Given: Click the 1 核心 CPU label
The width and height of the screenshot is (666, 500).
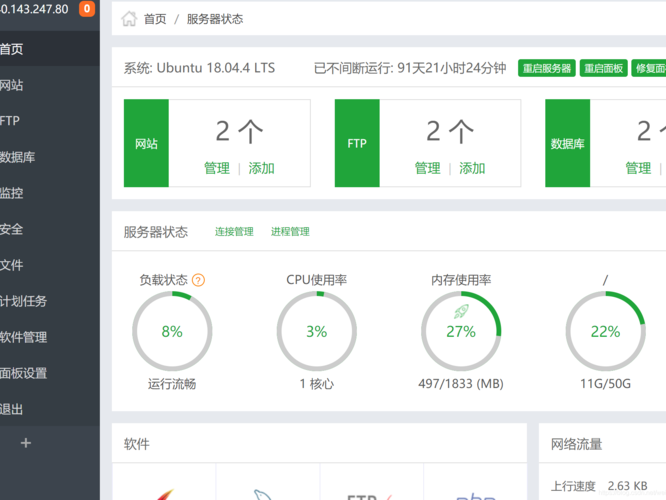Looking at the screenshot, I should [317, 384].
